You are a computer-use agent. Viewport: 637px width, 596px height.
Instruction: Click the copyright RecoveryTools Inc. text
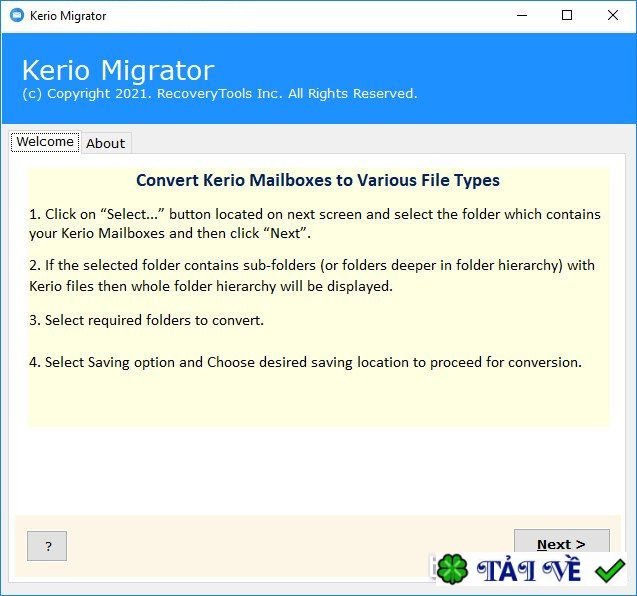coord(220,93)
